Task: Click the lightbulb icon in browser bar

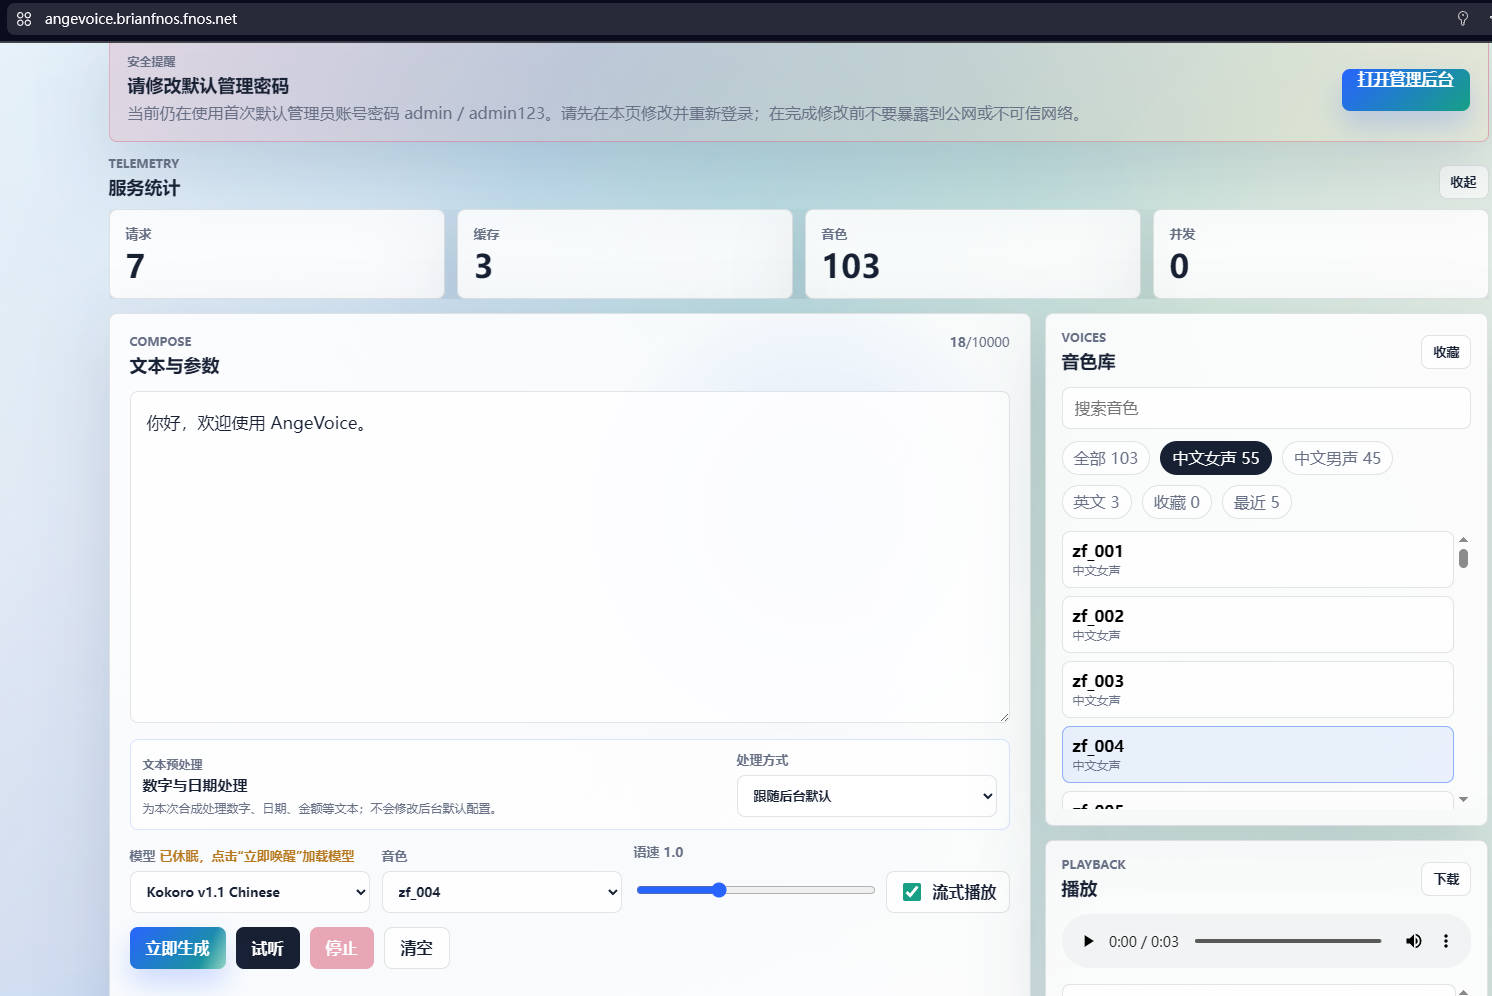Action: pos(1463,19)
